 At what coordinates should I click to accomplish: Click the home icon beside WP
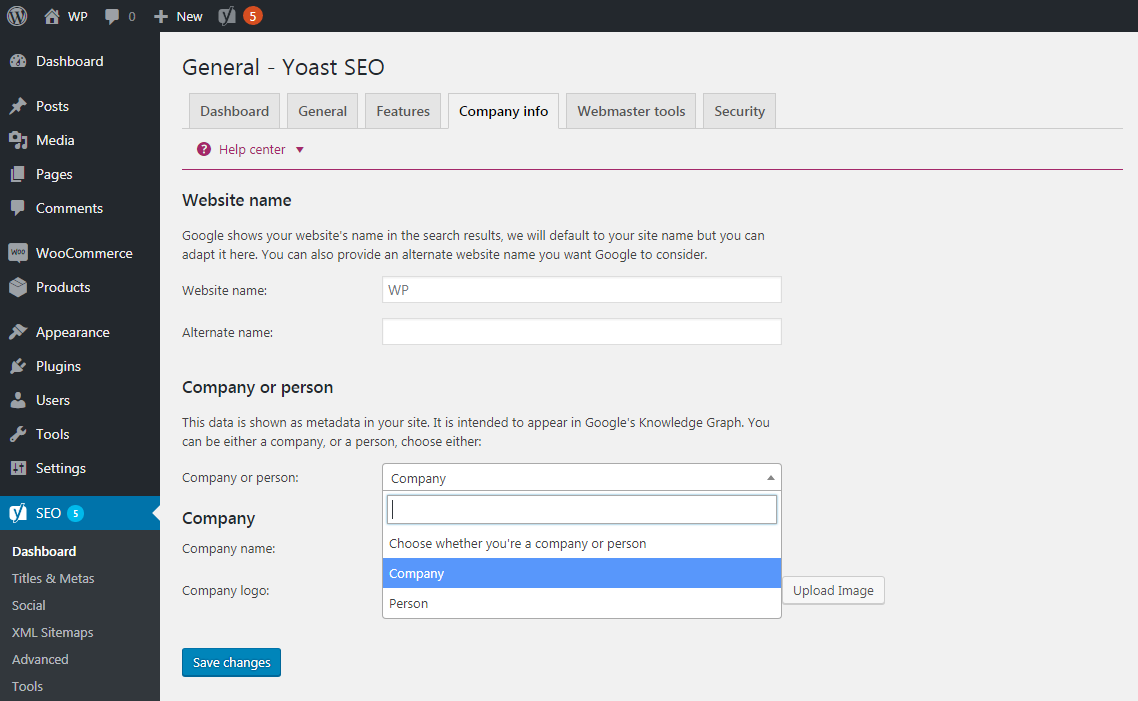pyautogui.click(x=52, y=16)
